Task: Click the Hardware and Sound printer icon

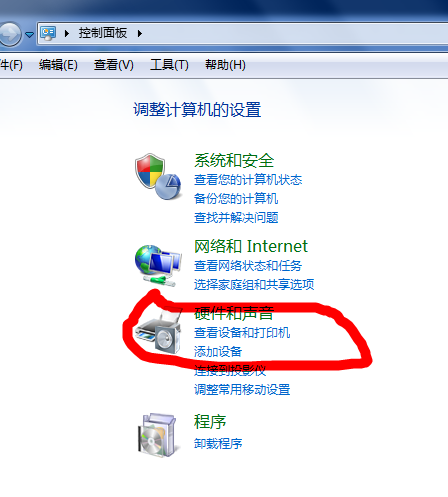Action: tap(158, 331)
